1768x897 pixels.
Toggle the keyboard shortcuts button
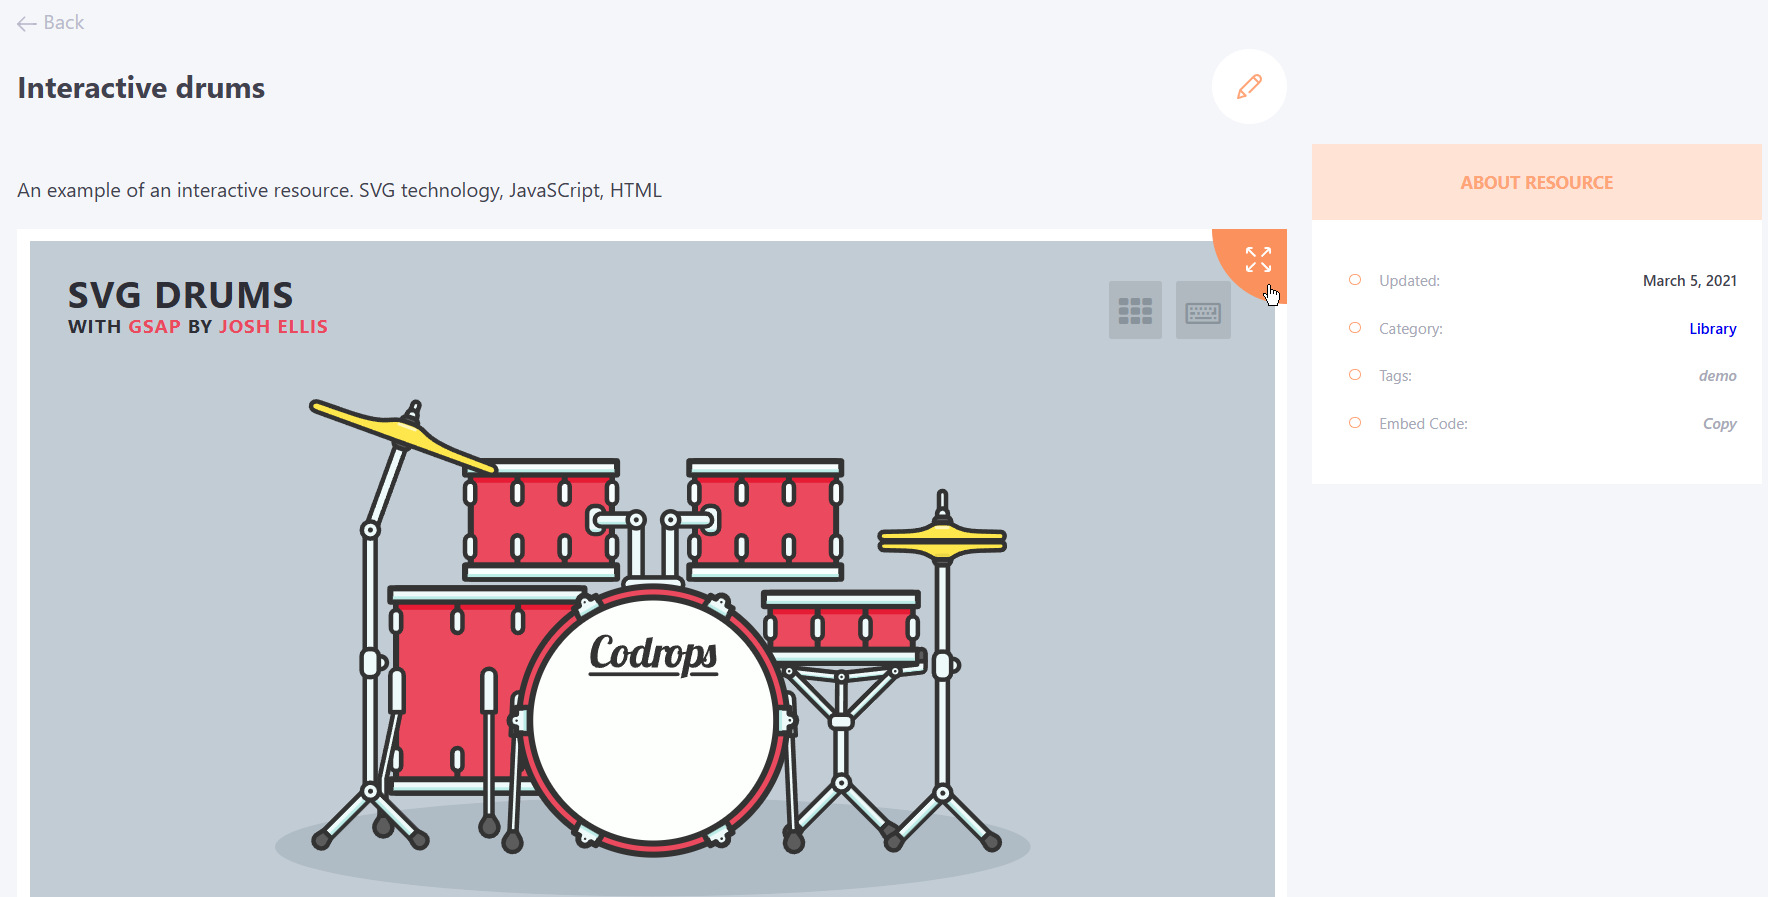pos(1203,310)
